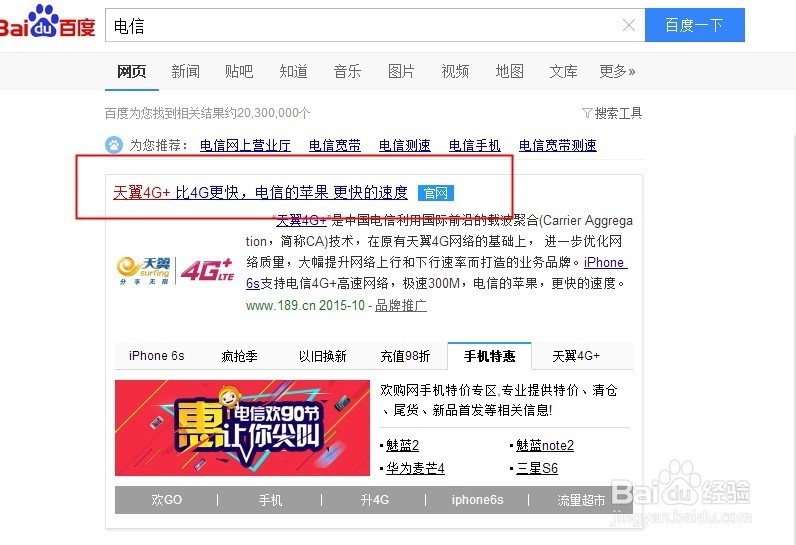Click the 天翼 4G+ LTE logo image
This screenshot has width=796, height=545.
(176, 270)
